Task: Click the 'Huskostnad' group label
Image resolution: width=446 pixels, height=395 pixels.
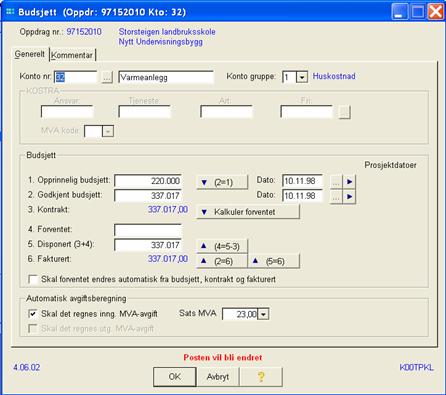Action: click(334, 76)
